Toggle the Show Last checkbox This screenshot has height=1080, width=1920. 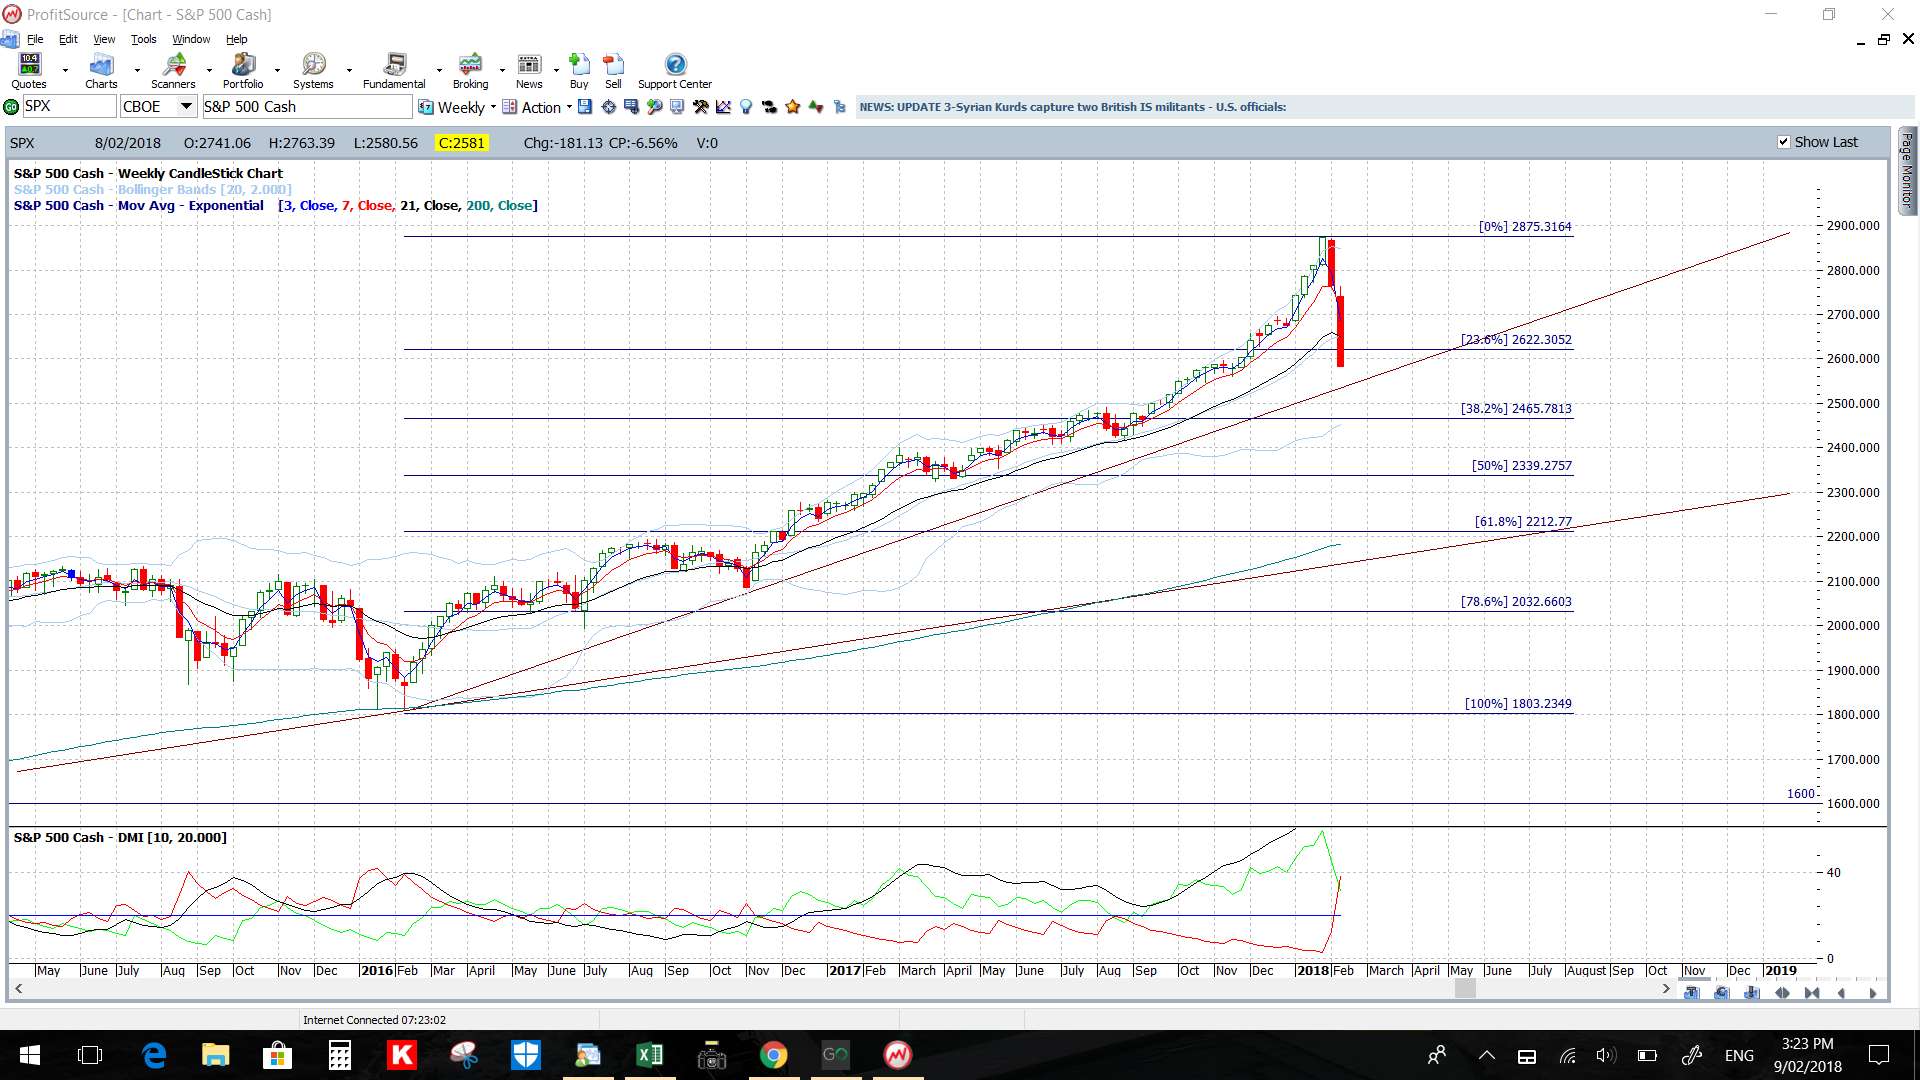coord(1783,142)
